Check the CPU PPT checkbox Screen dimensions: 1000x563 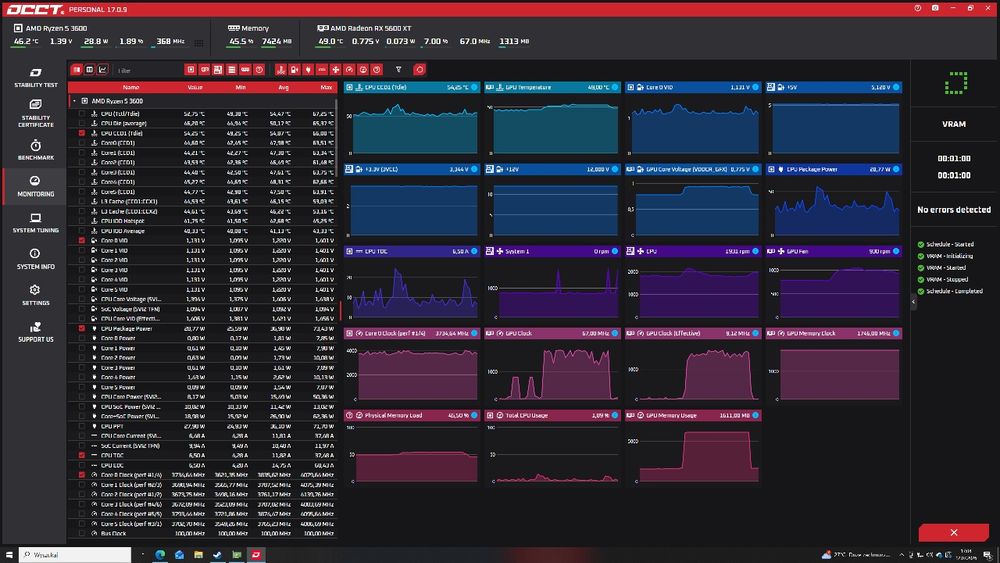(82, 426)
